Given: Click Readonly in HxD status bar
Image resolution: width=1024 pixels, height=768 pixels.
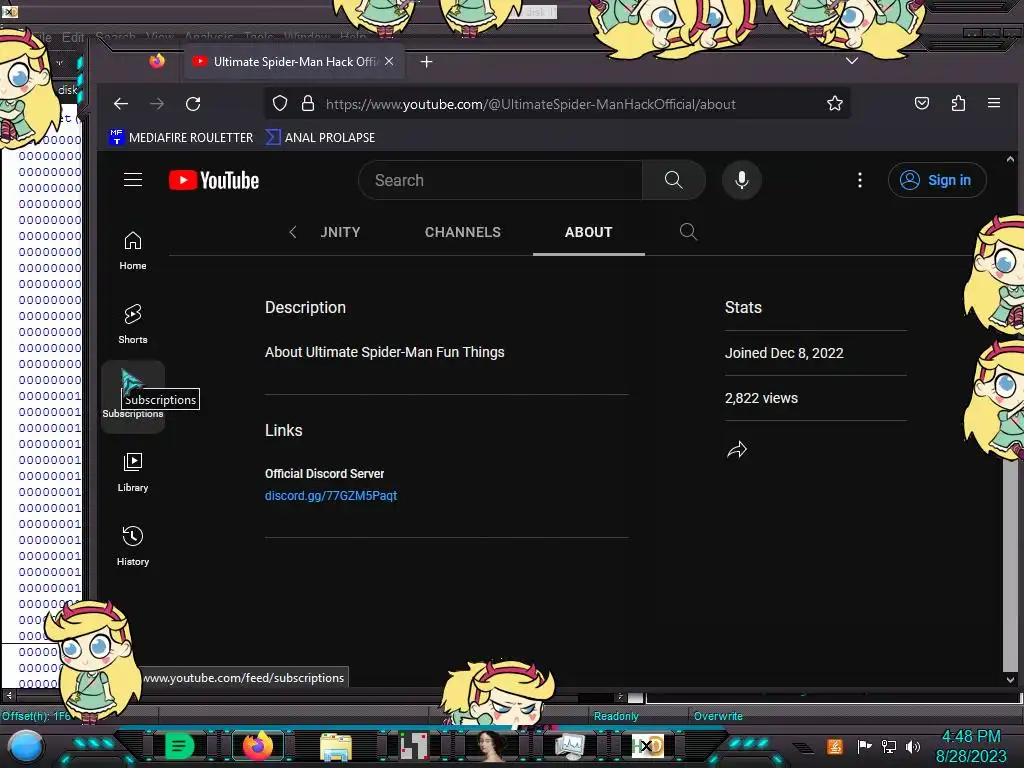Looking at the screenshot, I should [x=616, y=716].
